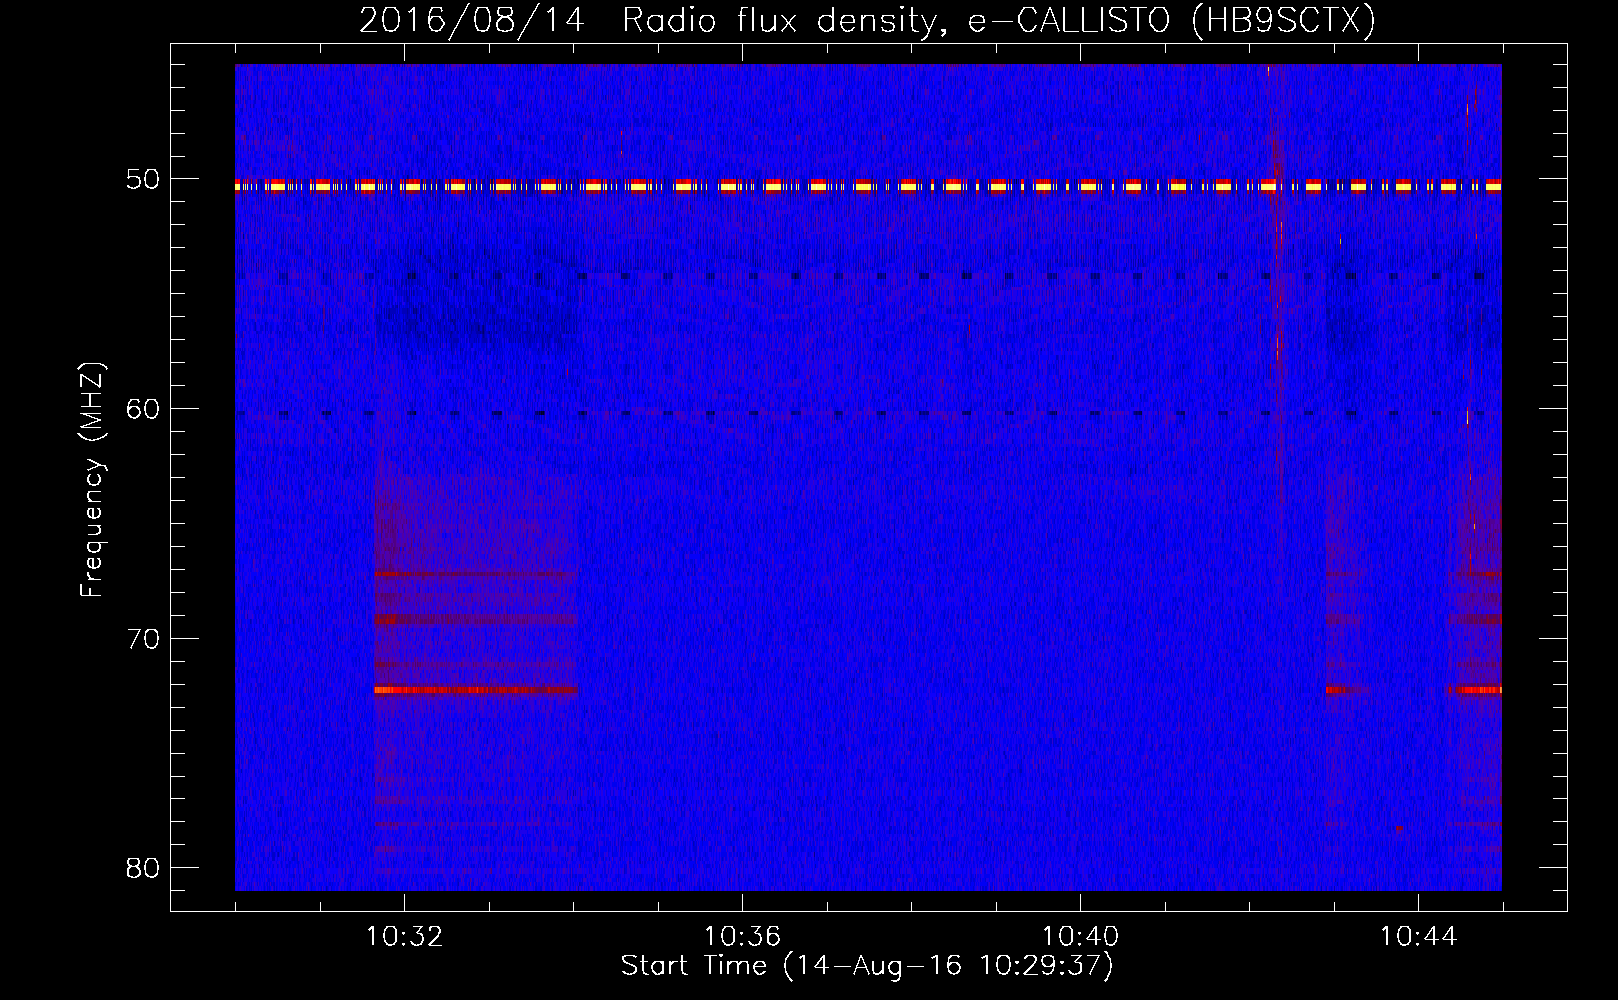Click the 50 MHz frequency tick label
The width and height of the screenshot is (1618, 1000).
click(143, 179)
